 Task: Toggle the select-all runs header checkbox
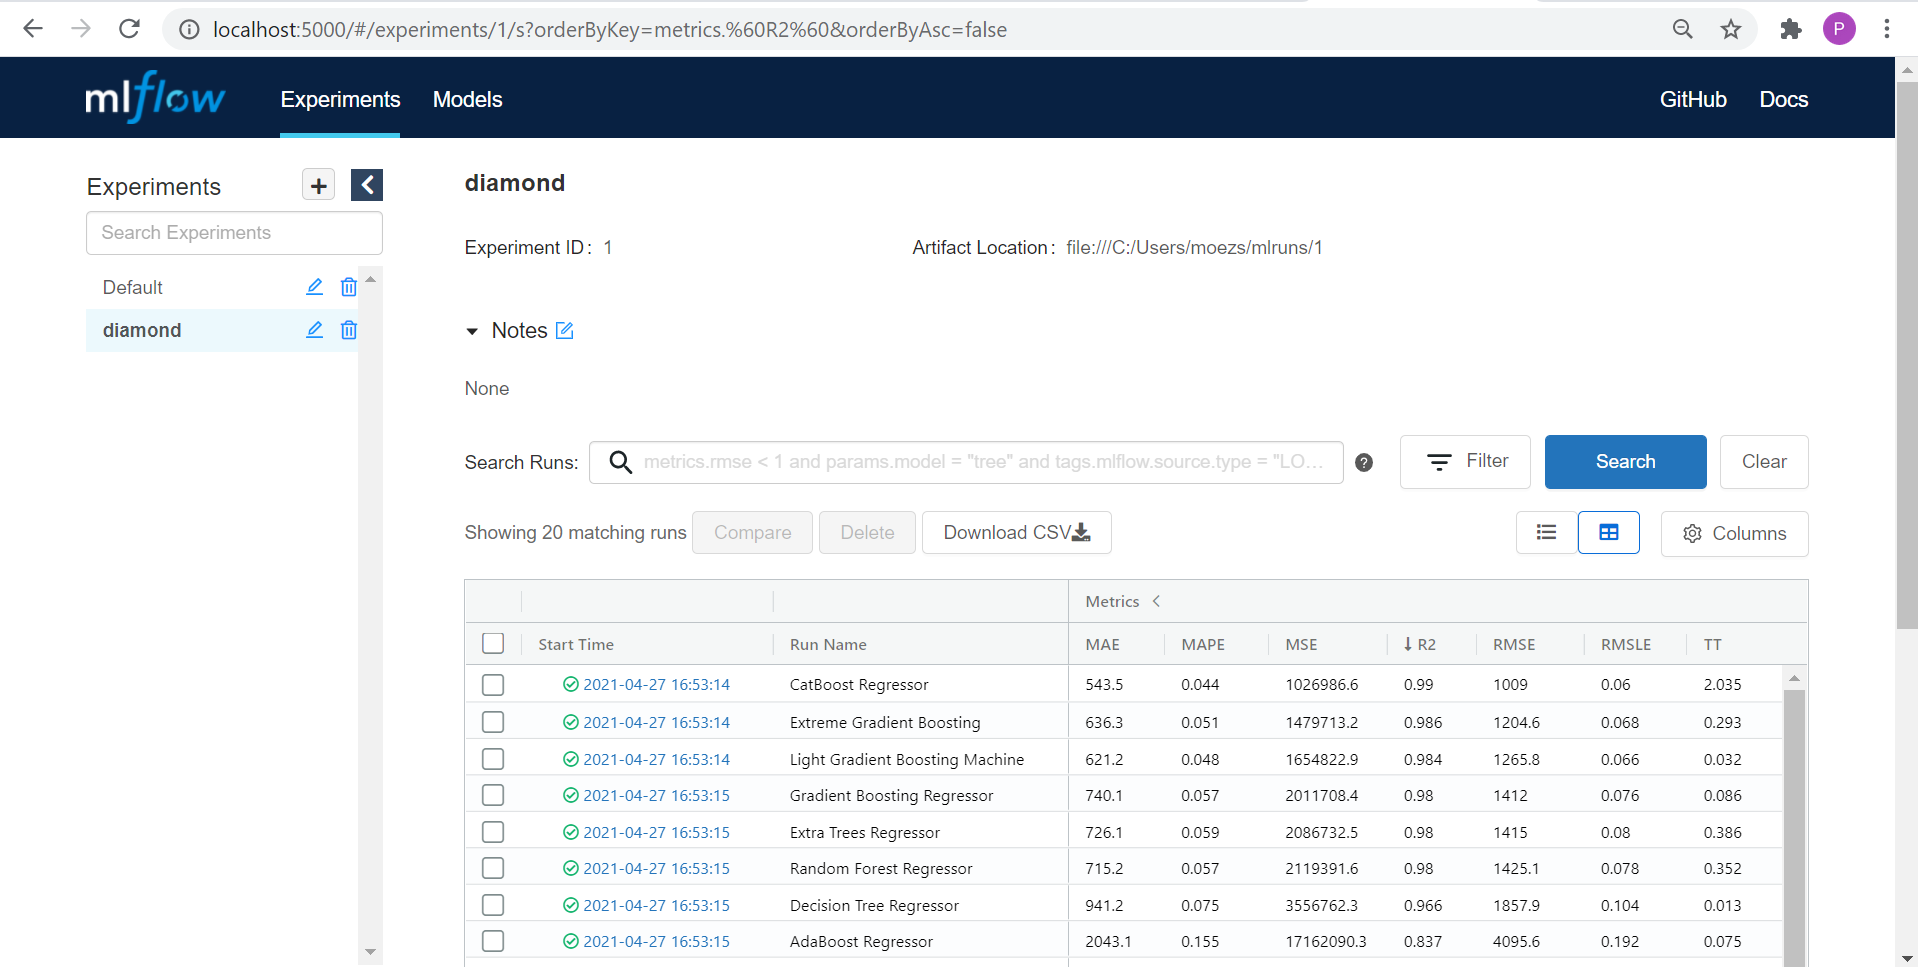pyautogui.click(x=493, y=644)
